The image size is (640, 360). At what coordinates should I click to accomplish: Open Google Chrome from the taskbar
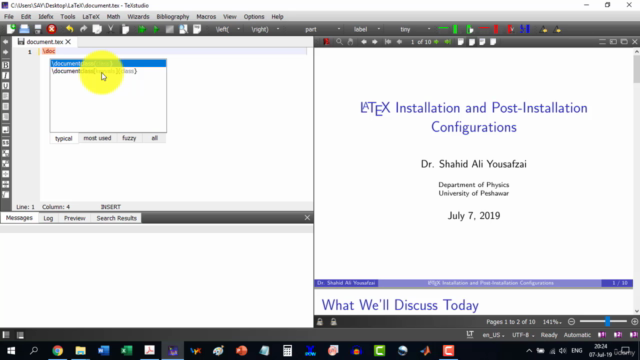tap(58, 351)
